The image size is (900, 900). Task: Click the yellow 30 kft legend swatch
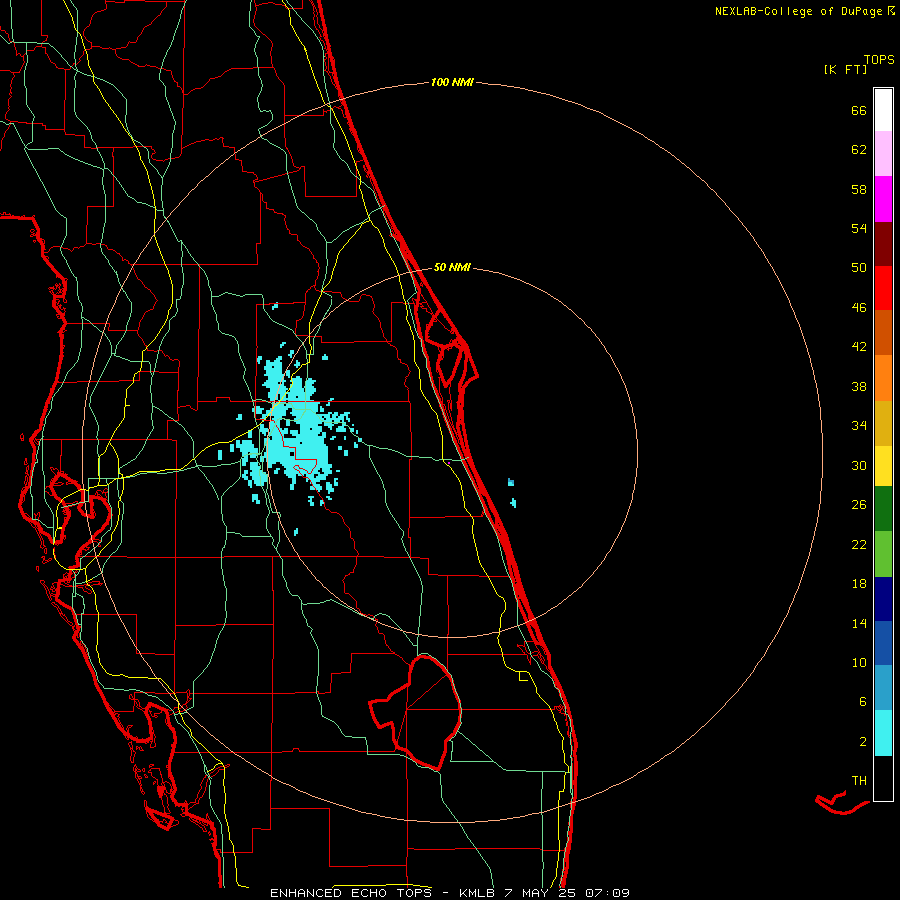click(x=883, y=466)
